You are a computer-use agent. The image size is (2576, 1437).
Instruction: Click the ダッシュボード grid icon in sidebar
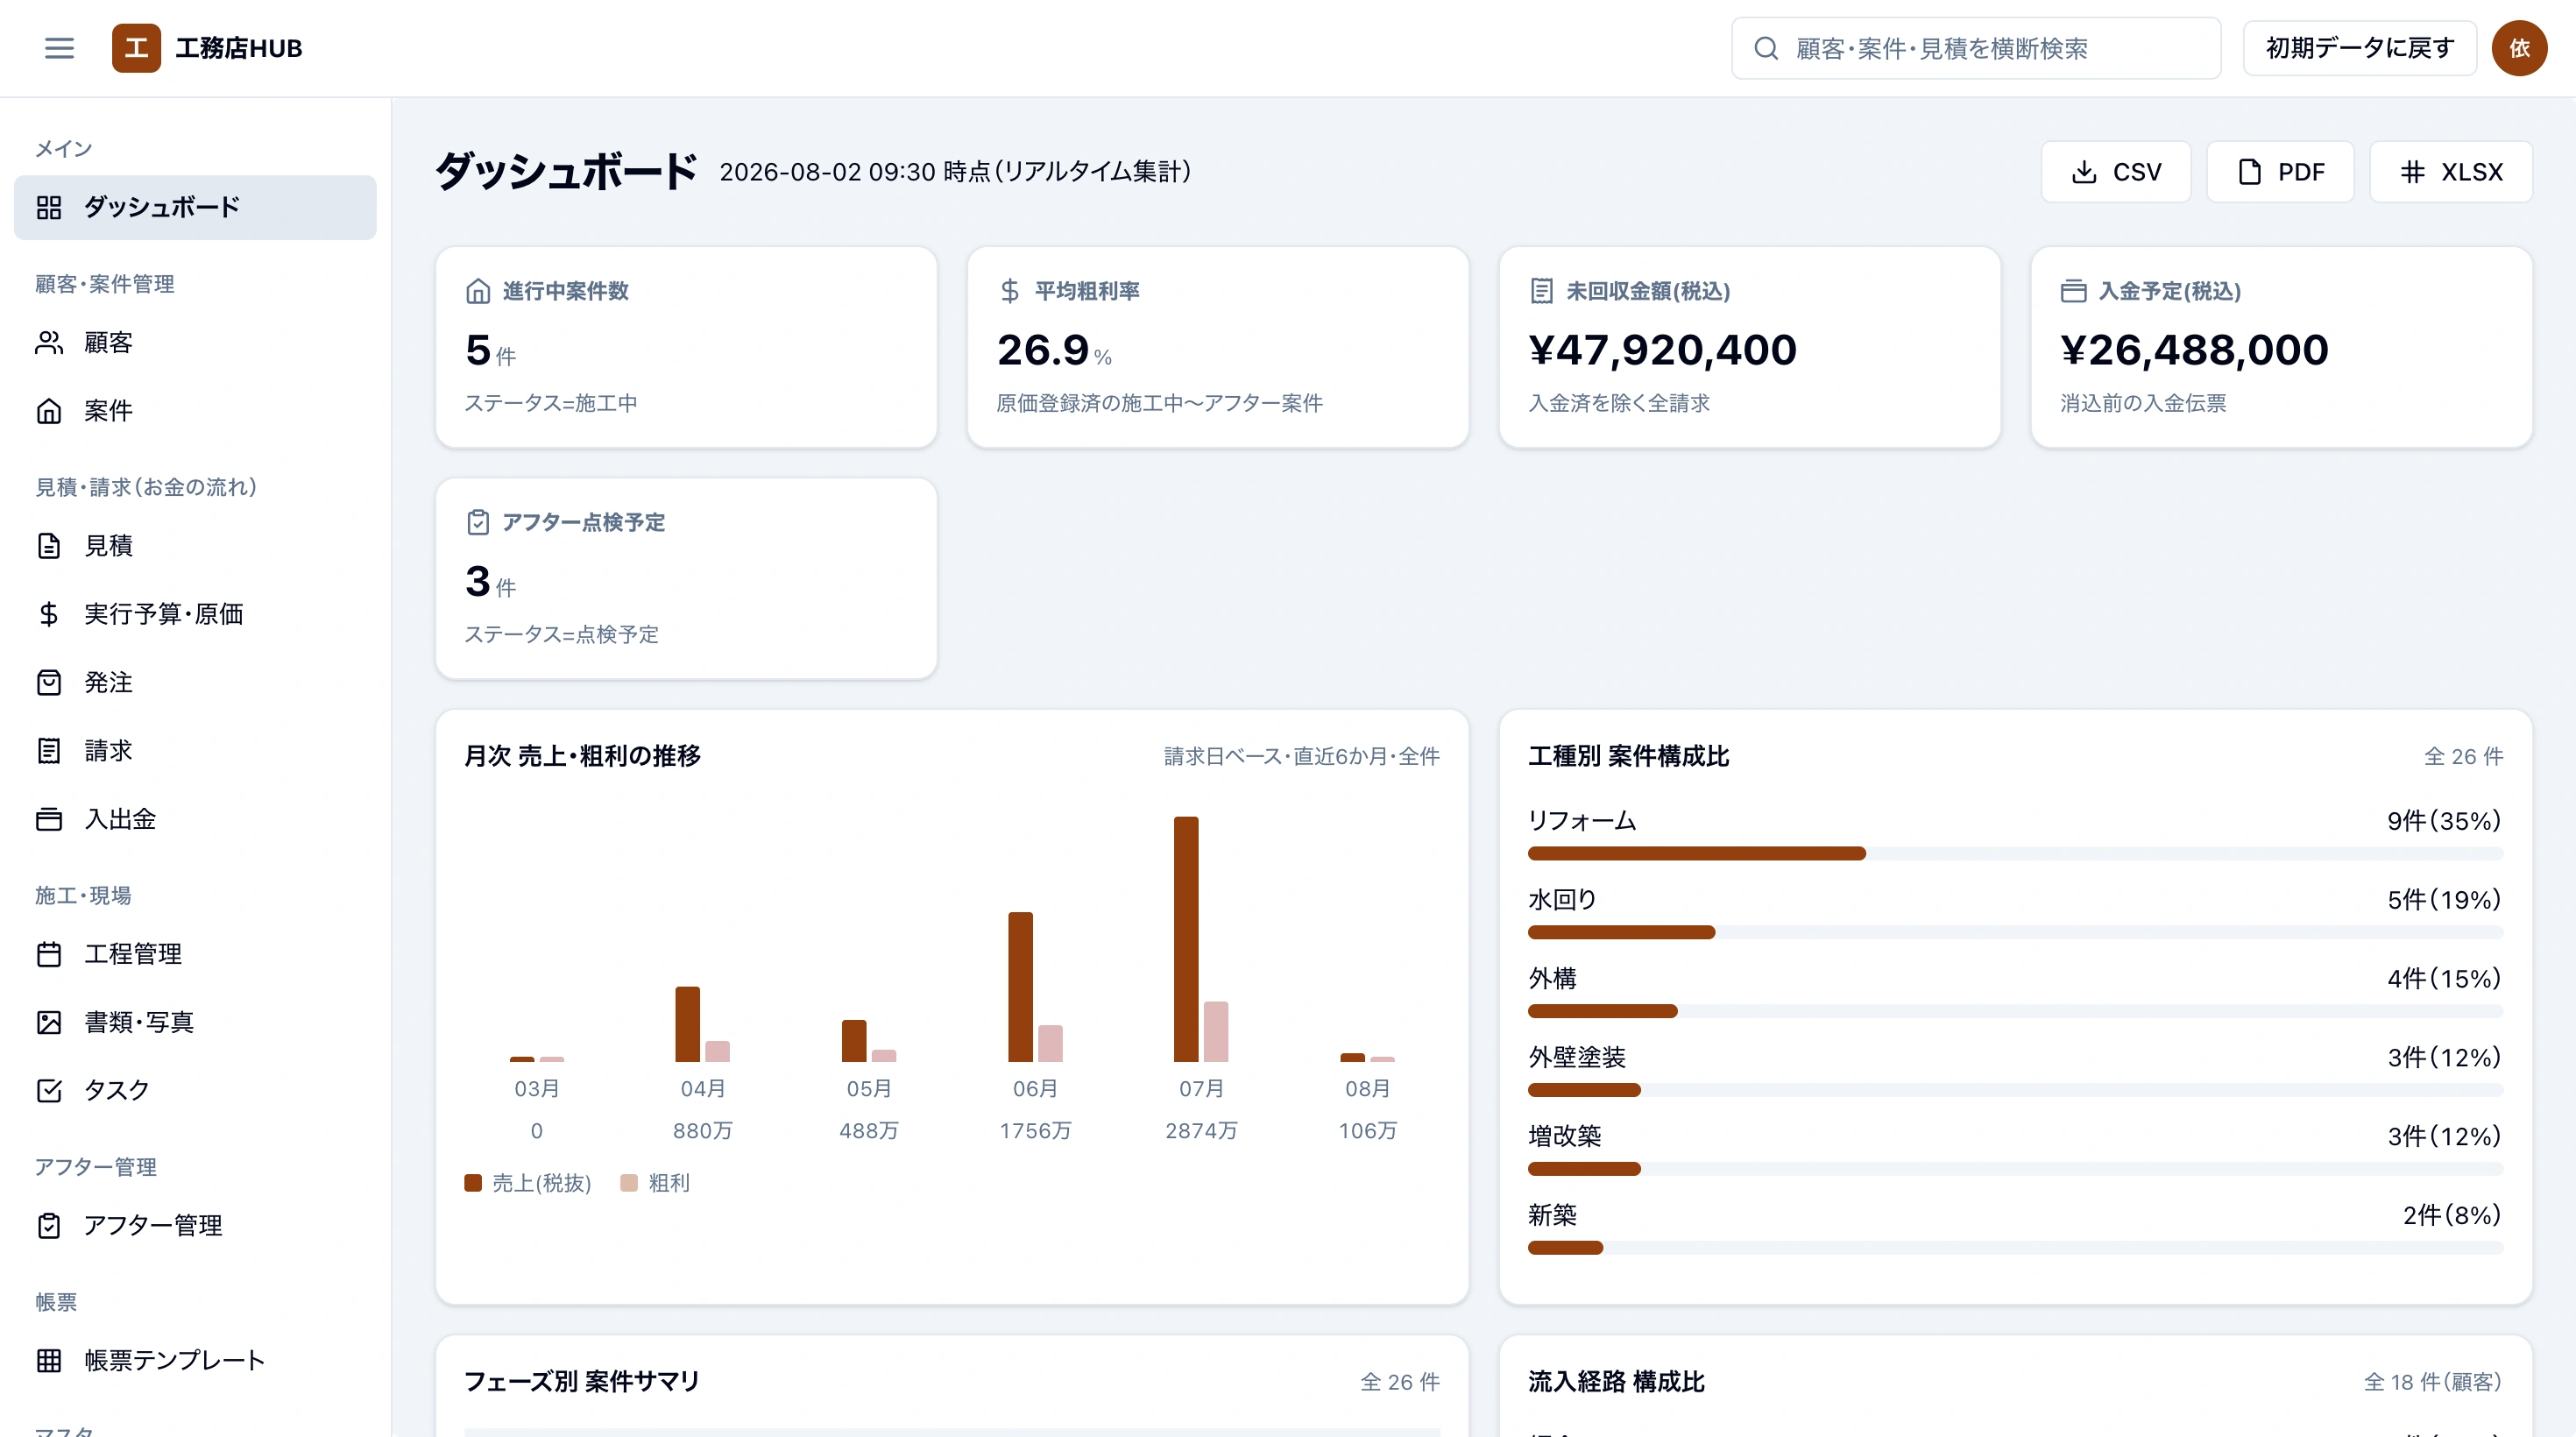(49, 207)
